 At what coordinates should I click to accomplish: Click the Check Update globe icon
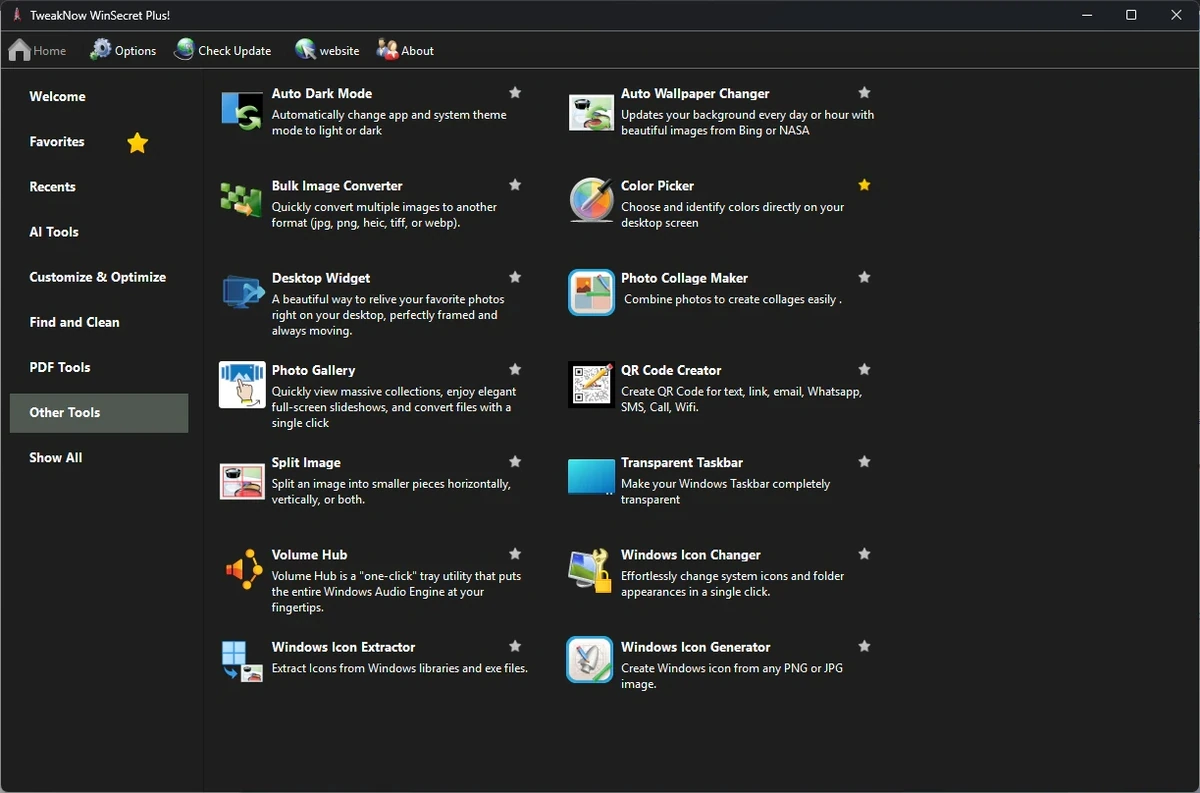point(184,49)
